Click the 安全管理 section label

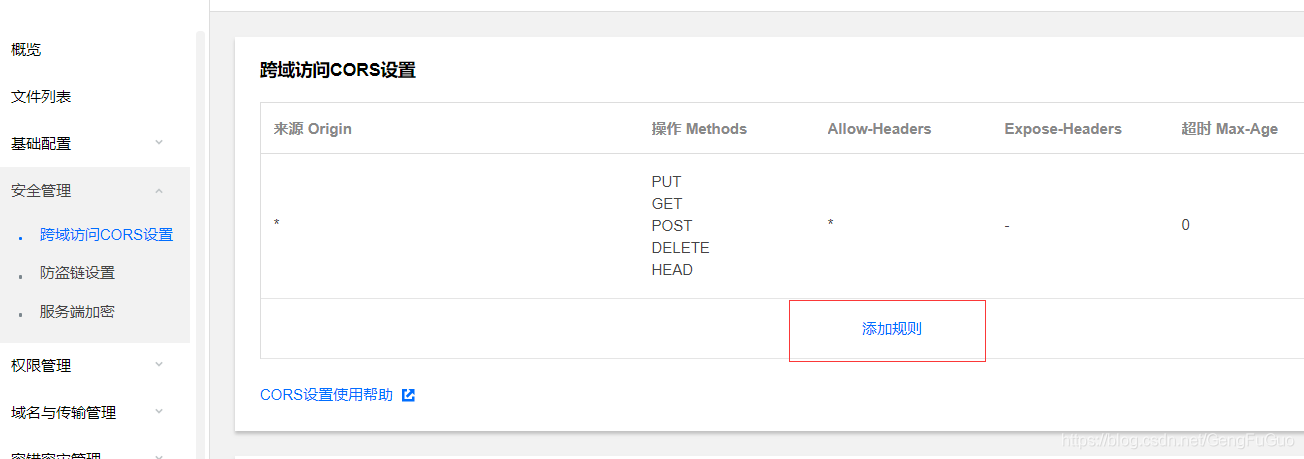(41, 190)
